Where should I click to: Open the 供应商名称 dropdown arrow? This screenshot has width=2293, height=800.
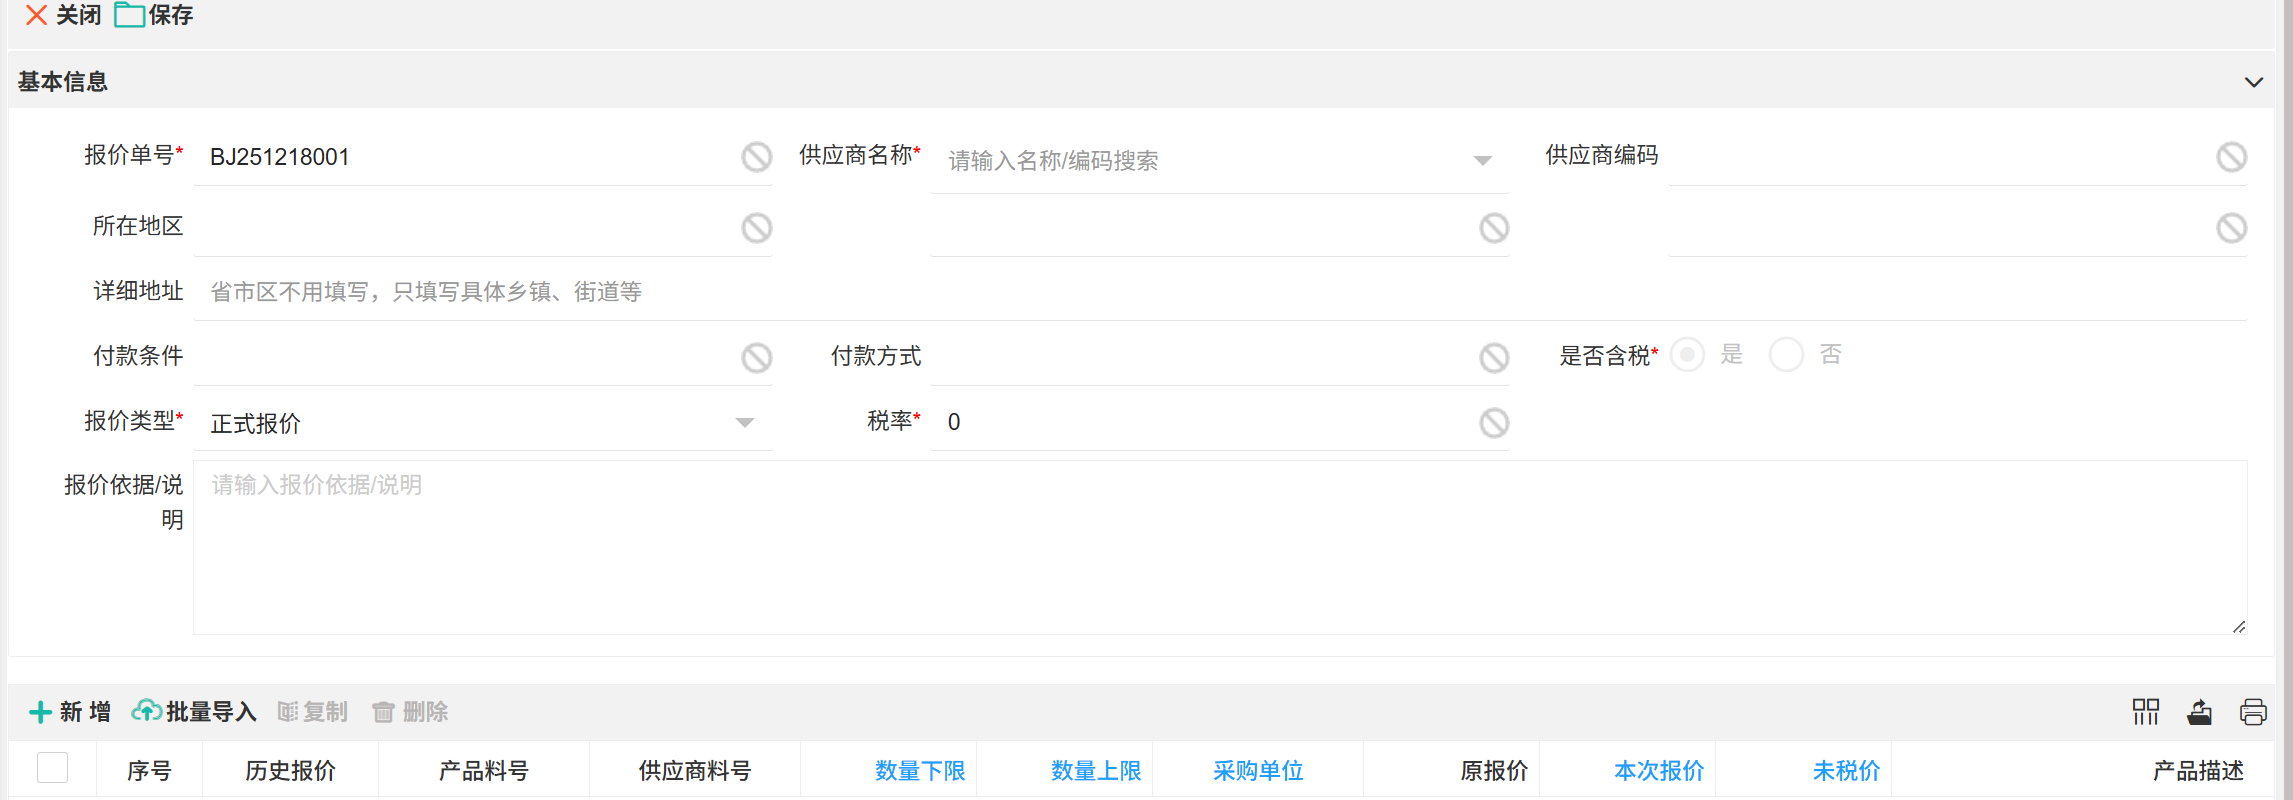coord(1482,161)
